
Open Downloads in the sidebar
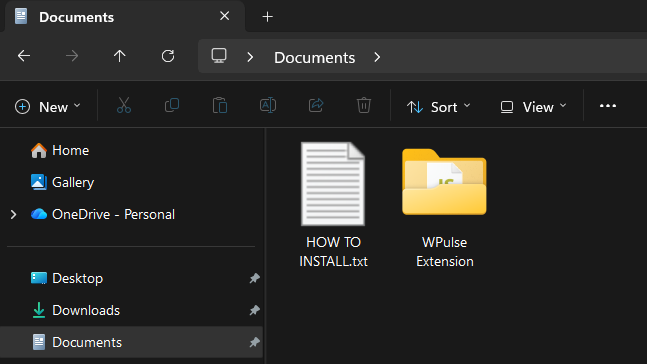click(x=76, y=310)
